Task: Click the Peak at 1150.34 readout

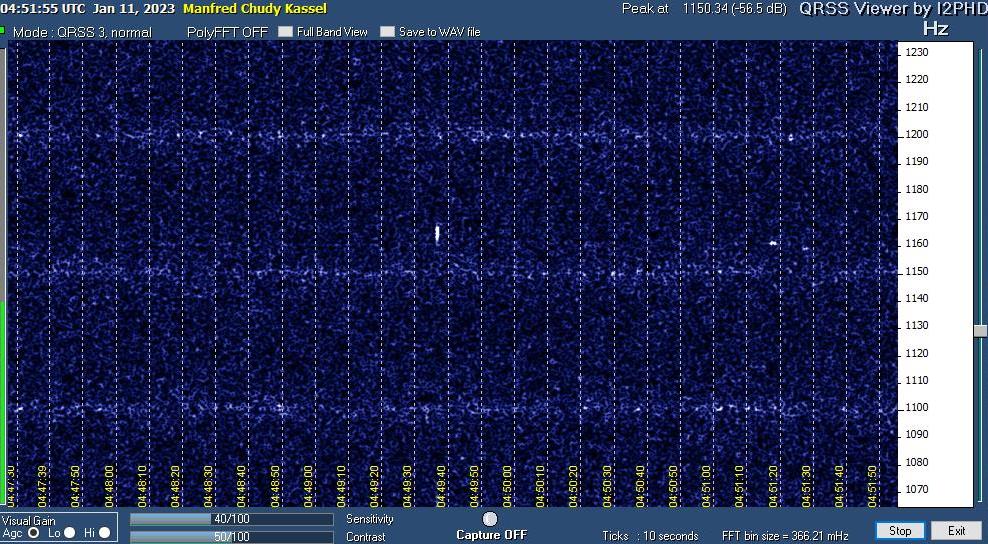Action: (x=704, y=9)
